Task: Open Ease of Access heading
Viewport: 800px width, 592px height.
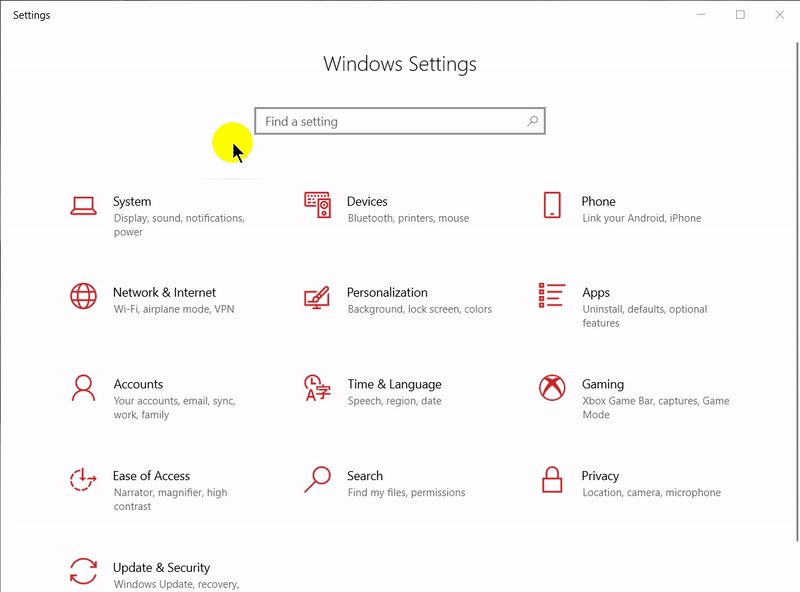Action: [152, 476]
